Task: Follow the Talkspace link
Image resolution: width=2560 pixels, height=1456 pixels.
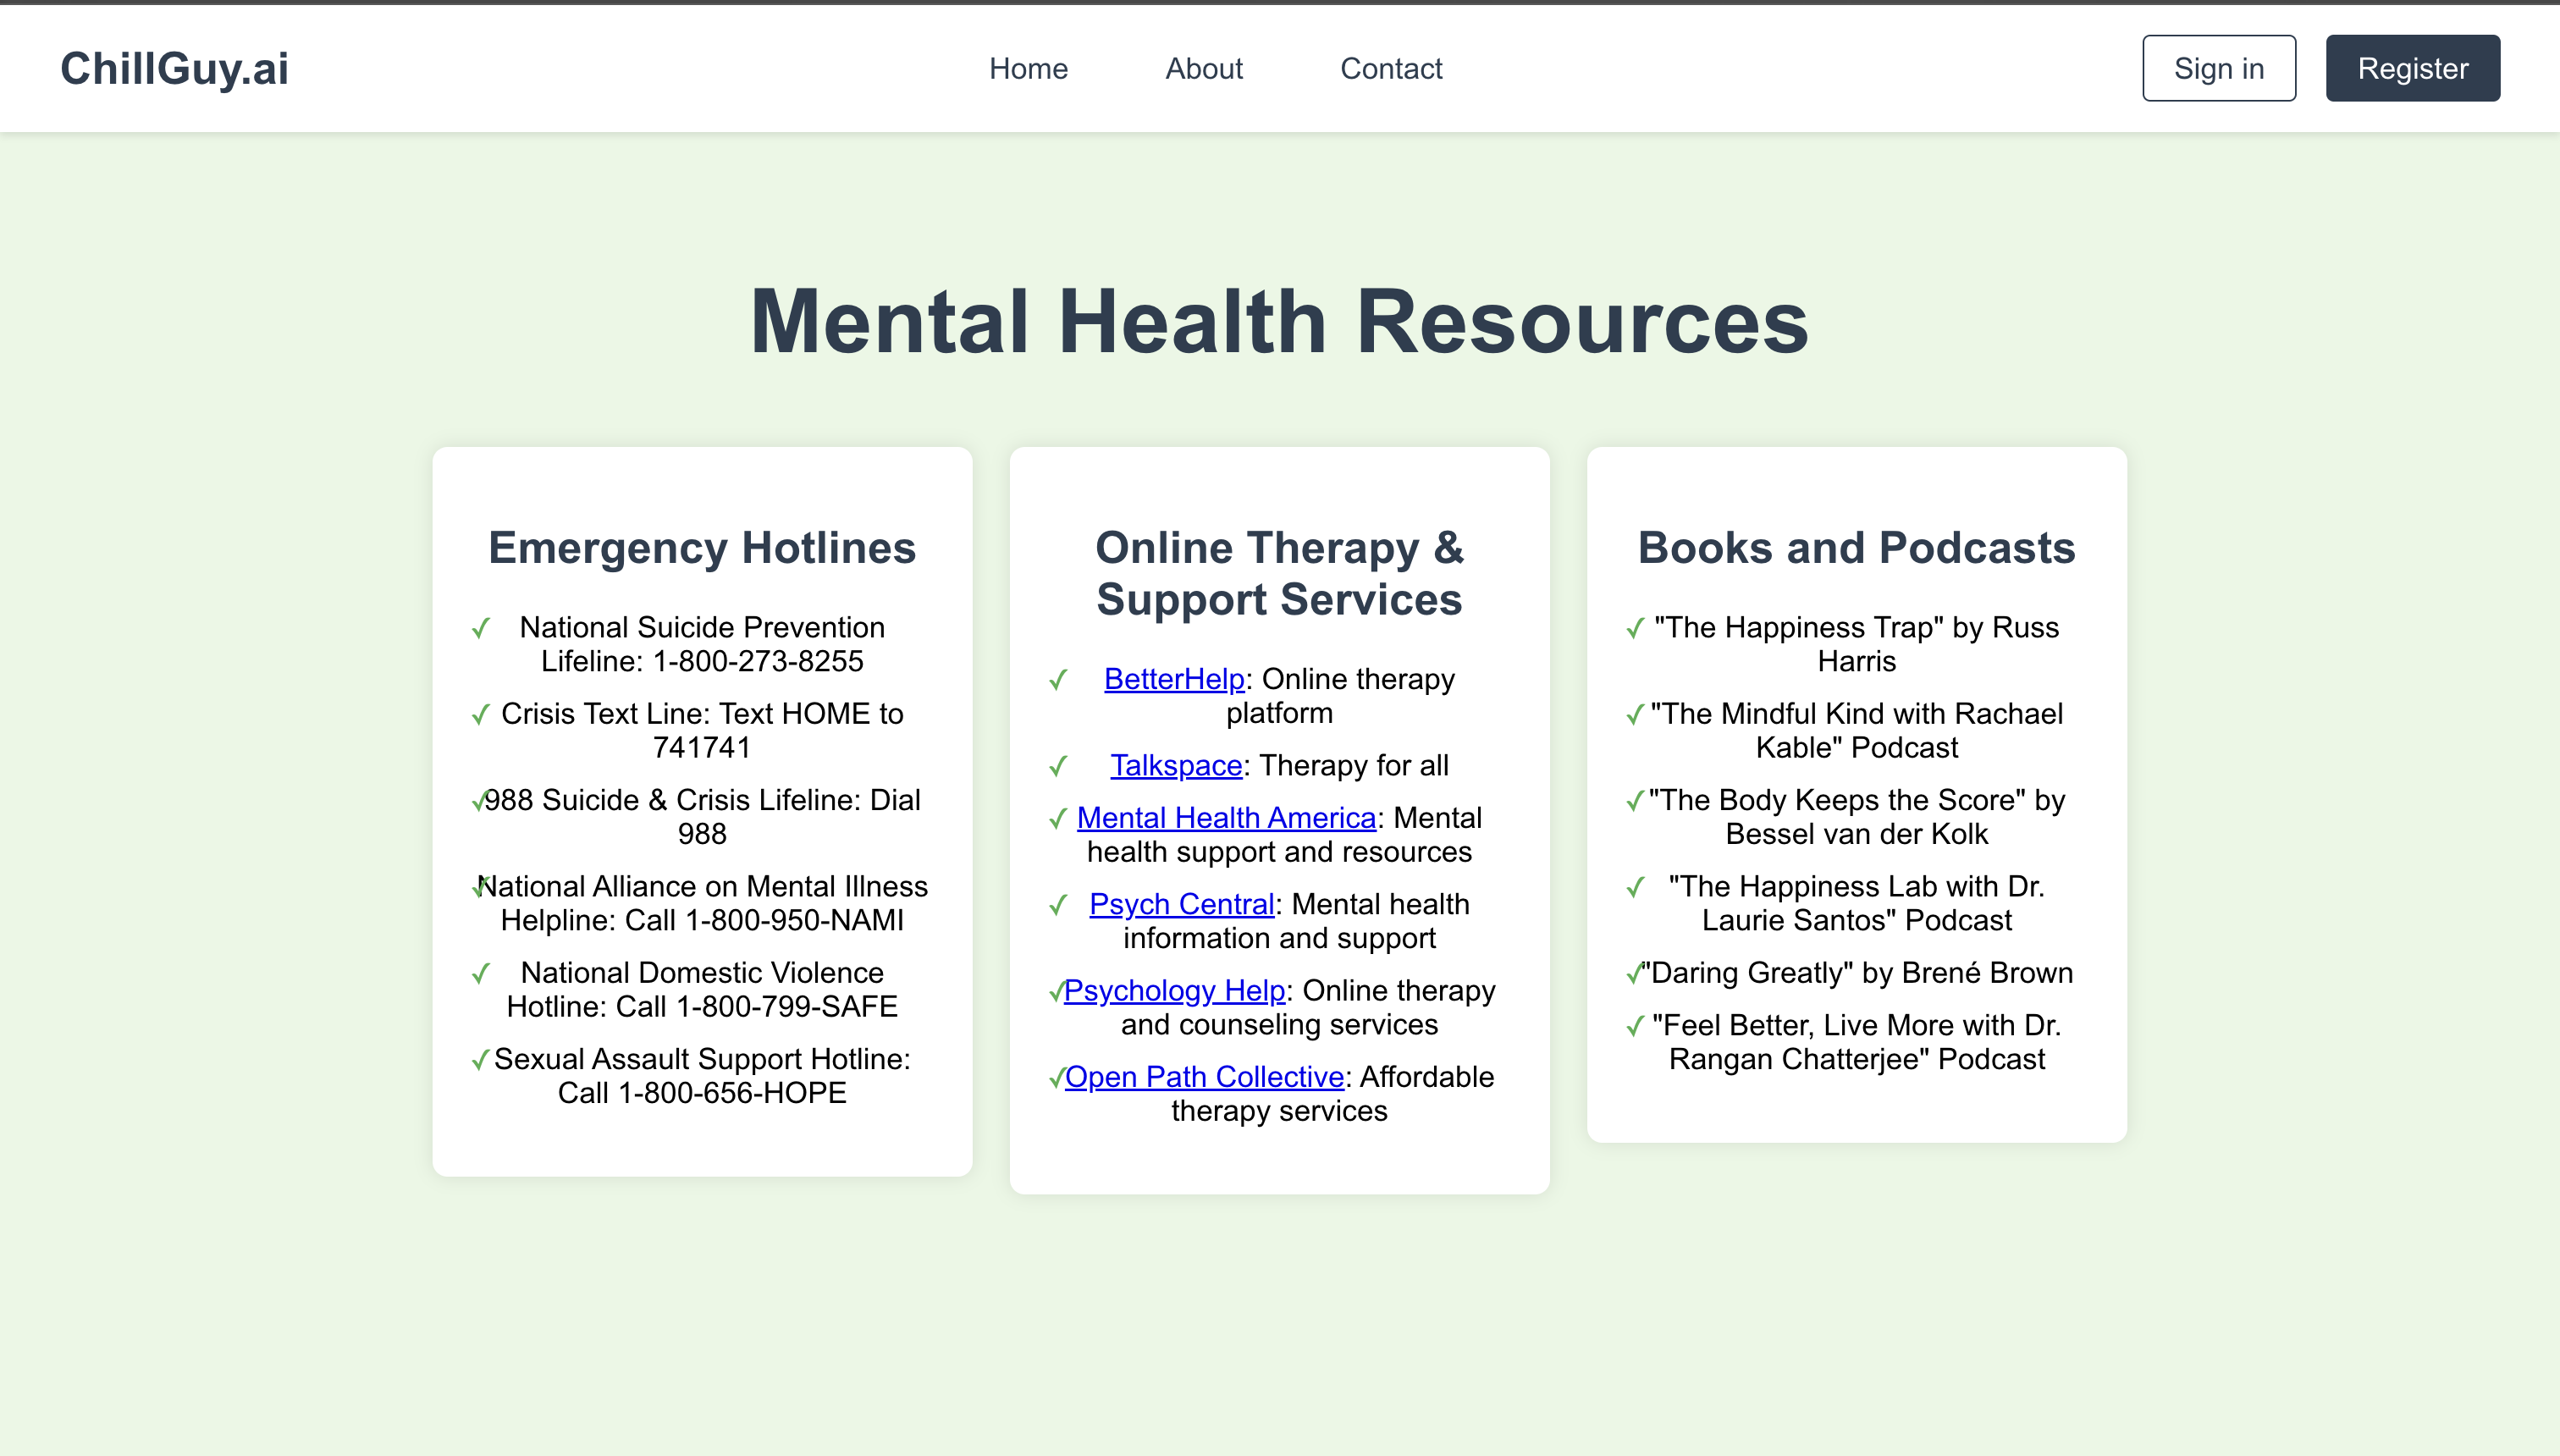Action: [x=1176, y=765]
